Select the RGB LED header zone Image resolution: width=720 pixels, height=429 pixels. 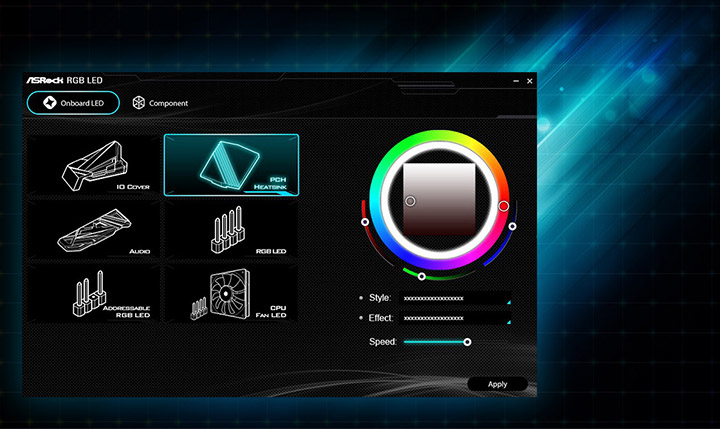click(231, 230)
